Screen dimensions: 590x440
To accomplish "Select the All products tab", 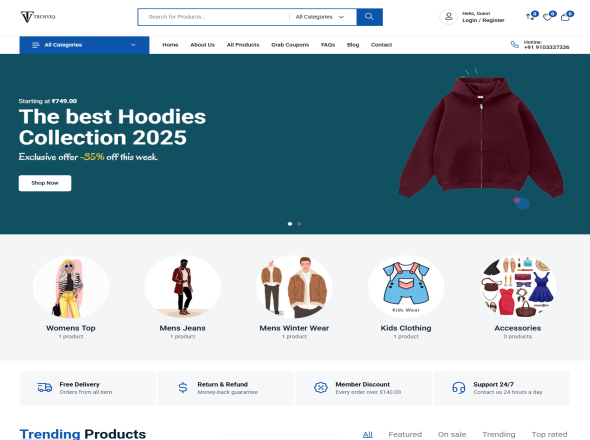I will [x=368, y=434].
